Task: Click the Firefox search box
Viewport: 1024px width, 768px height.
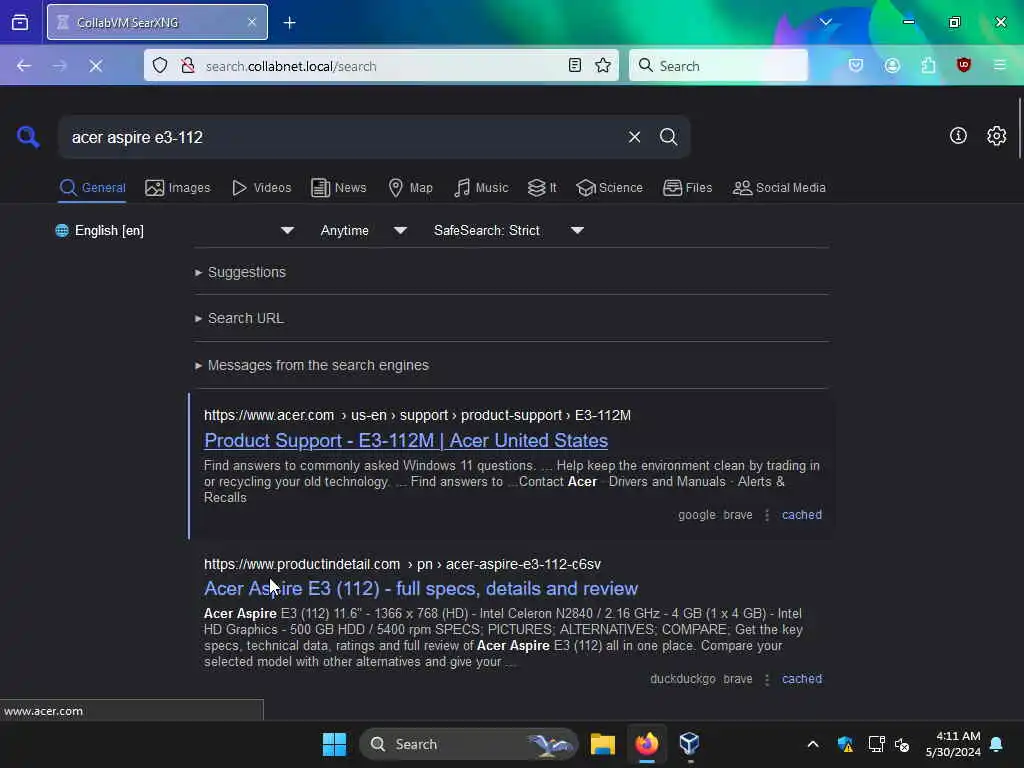Action: click(x=718, y=65)
